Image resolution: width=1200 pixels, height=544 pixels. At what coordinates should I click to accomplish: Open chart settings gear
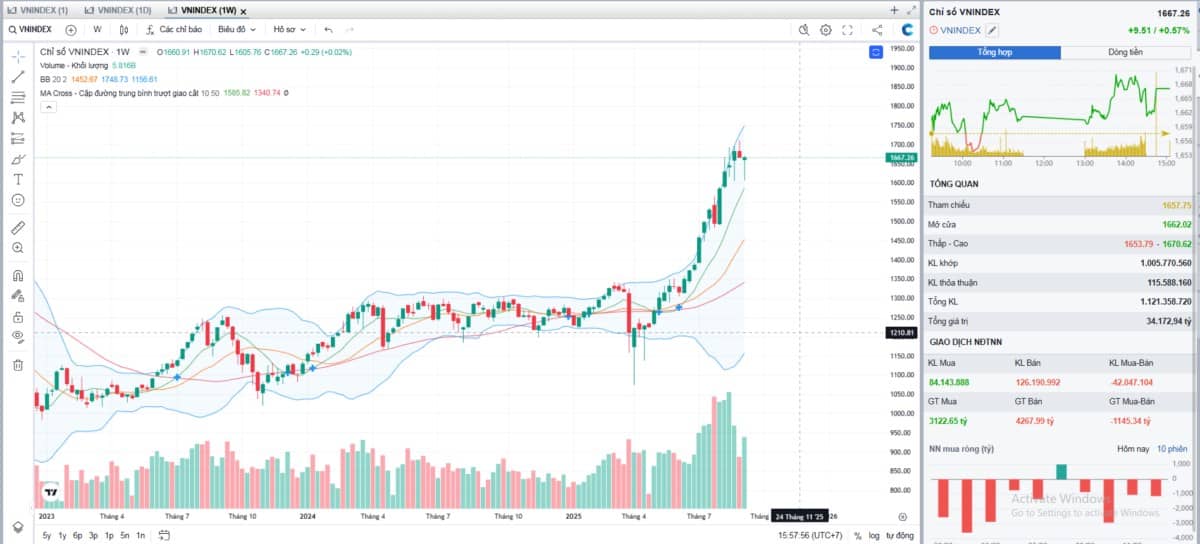tap(826, 30)
